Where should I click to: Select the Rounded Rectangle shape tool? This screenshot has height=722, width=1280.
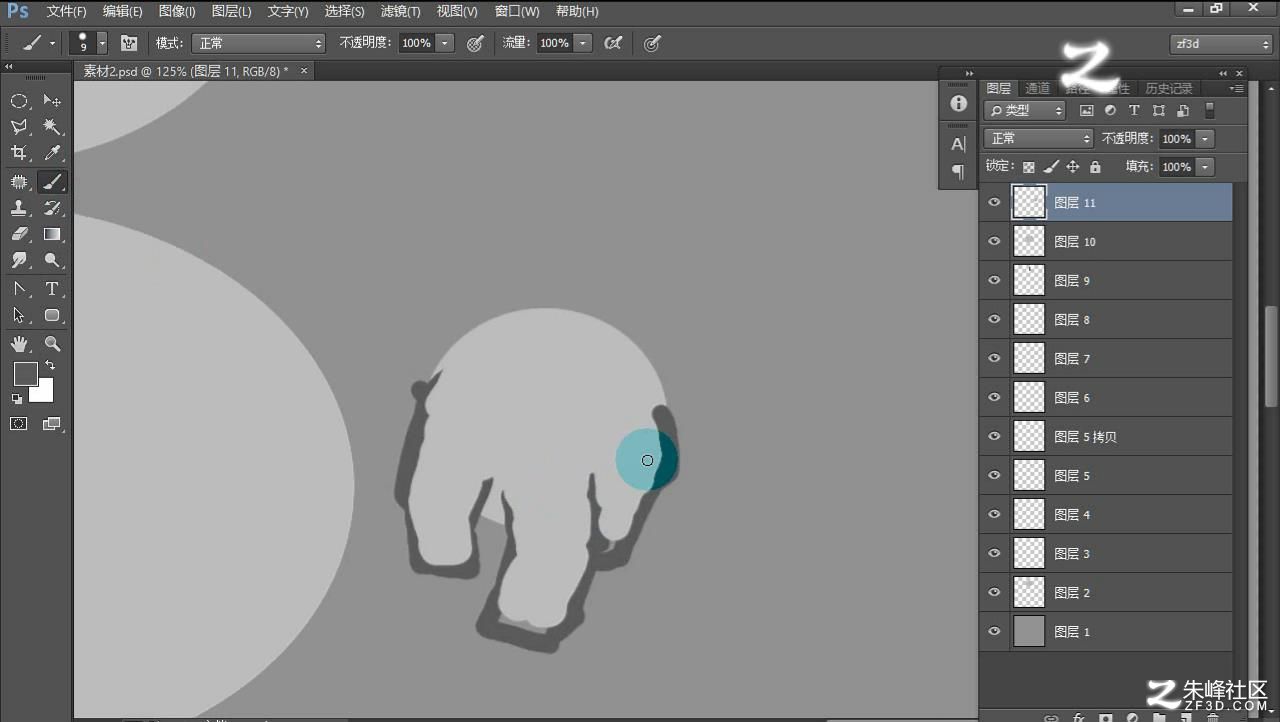coord(52,315)
